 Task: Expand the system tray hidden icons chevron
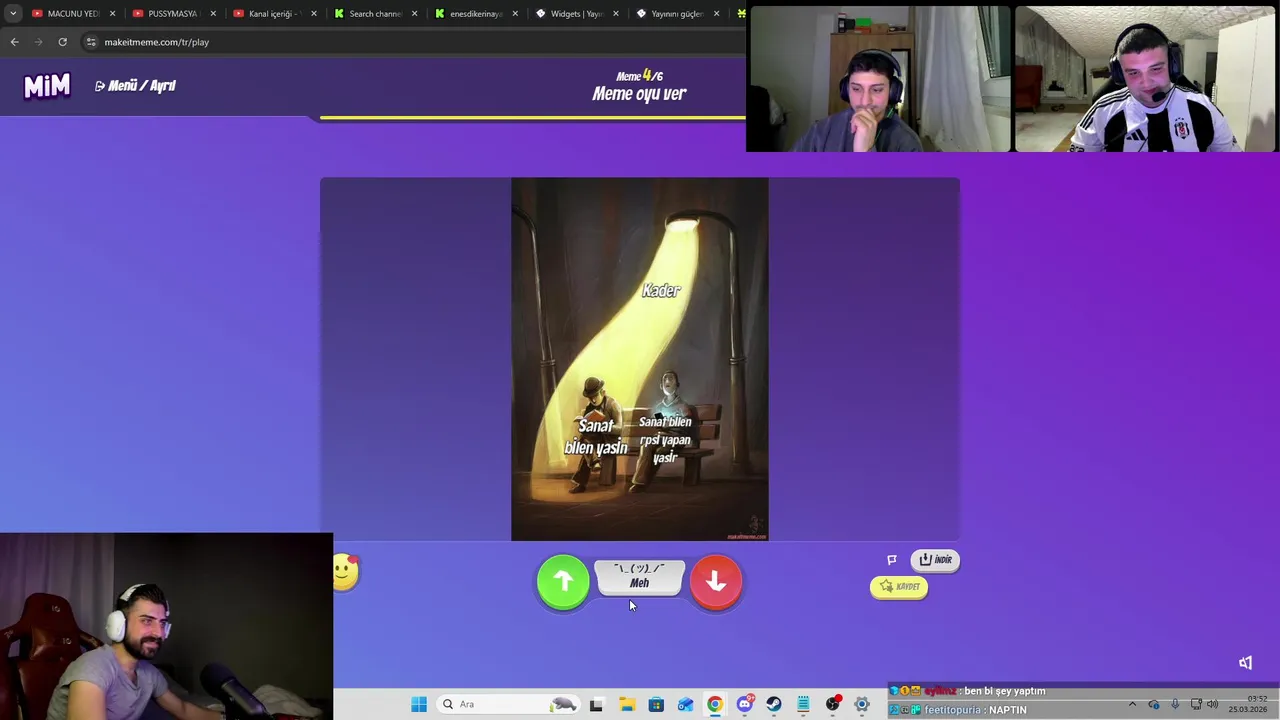pyautogui.click(x=1132, y=704)
